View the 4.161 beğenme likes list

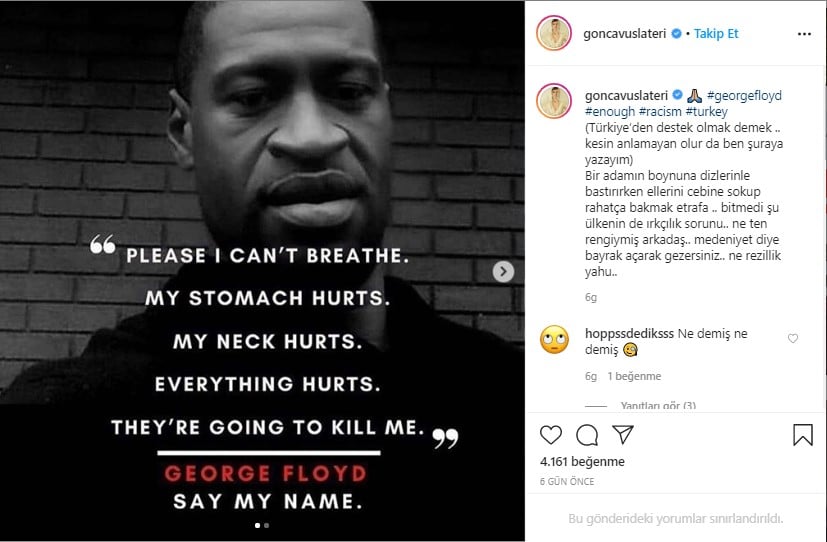[x=582, y=461]
